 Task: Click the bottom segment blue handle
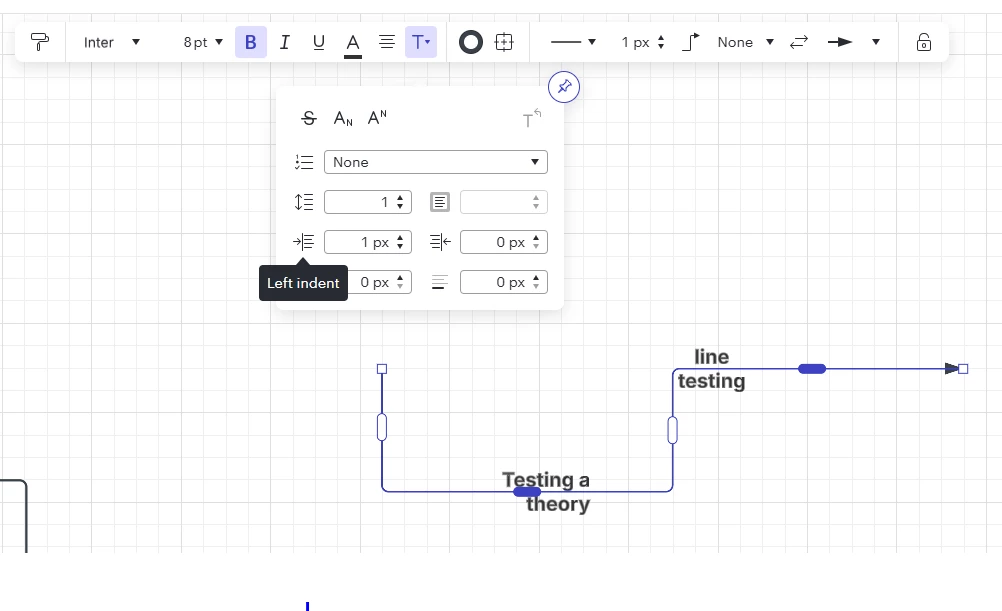pos(527,491)
